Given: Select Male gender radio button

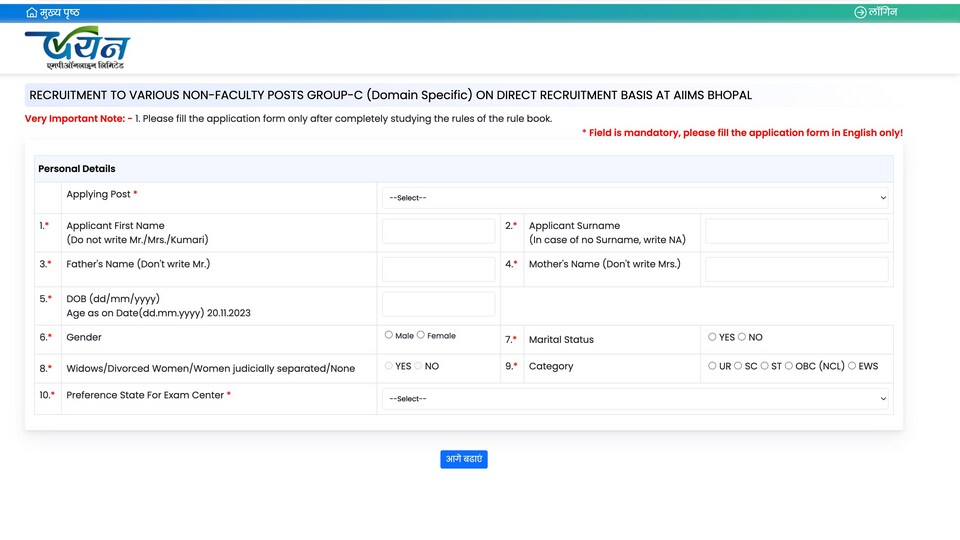Looking at the screenshot, I should click(389, 335).
